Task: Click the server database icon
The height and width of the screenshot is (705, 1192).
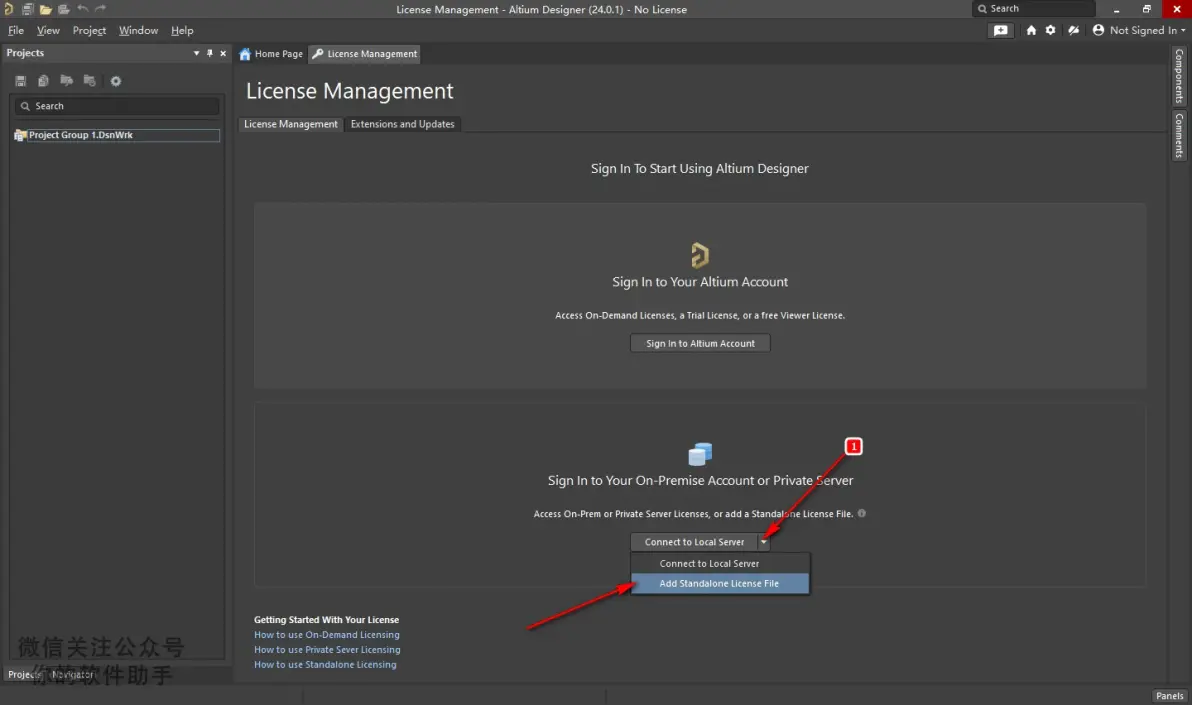Action: tap(700, 454)
